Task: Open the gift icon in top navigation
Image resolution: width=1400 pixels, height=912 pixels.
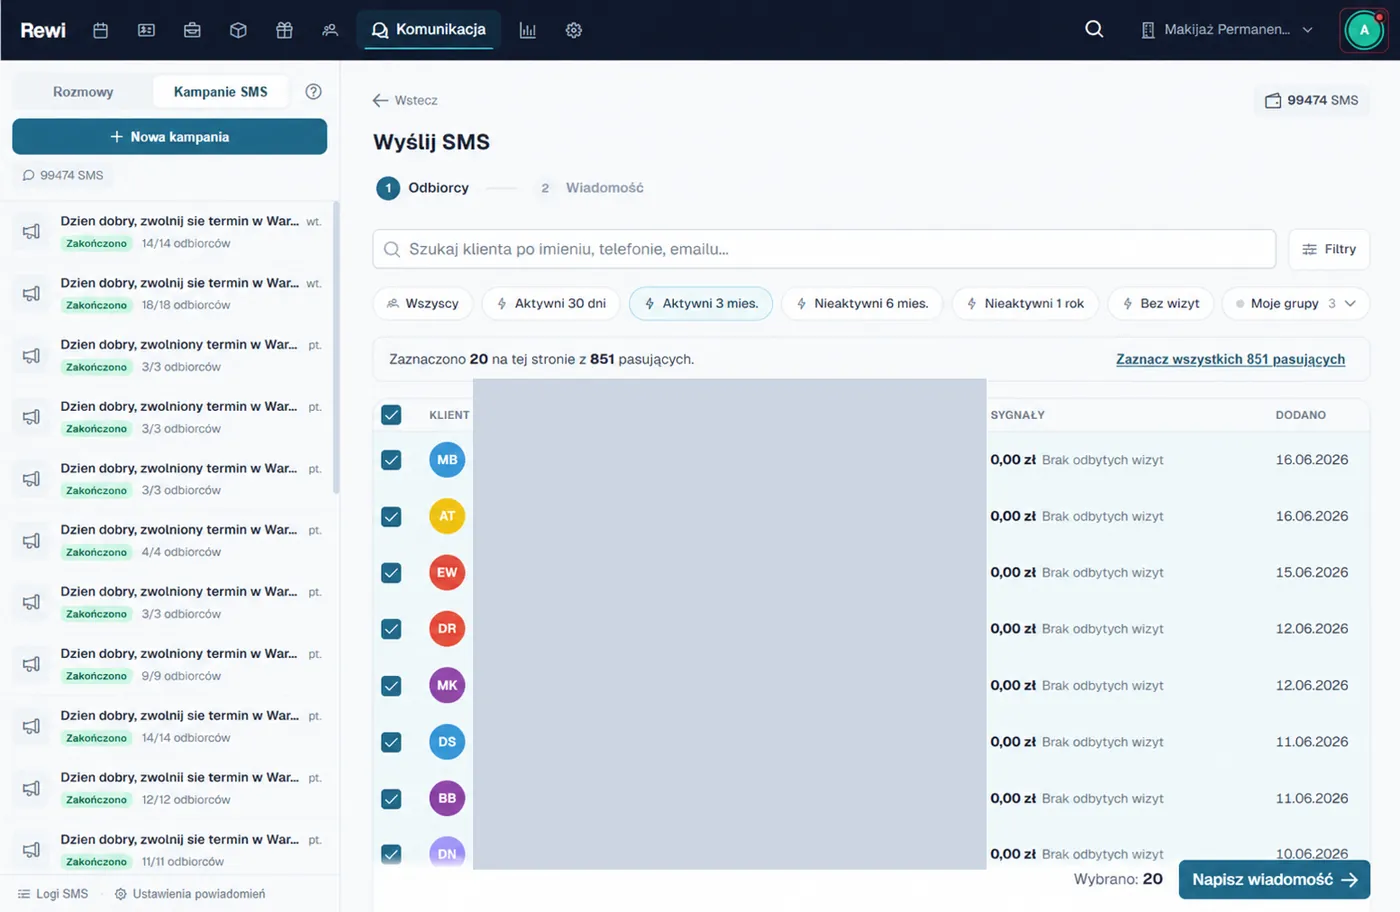Action: [284, 30]
